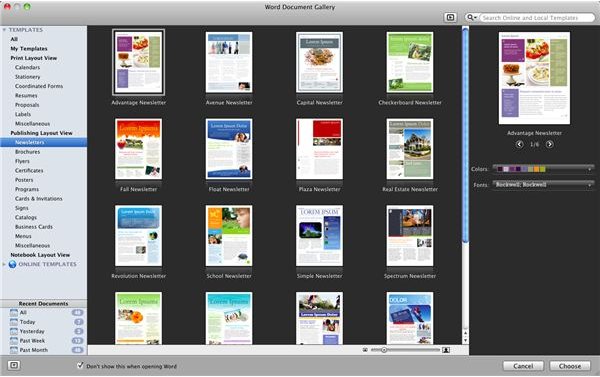This screenshot has height=377, width=600.
Task: Open the Colors dropdown
Action: (x=543, y=169)
